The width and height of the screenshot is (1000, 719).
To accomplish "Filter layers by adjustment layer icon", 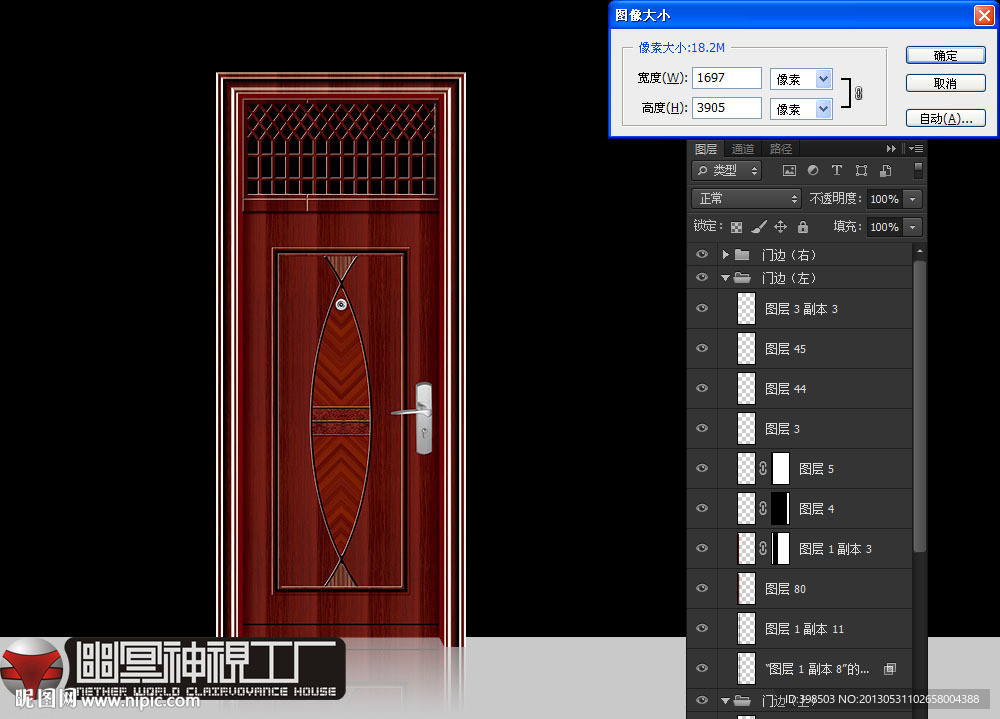I will 813,170.
